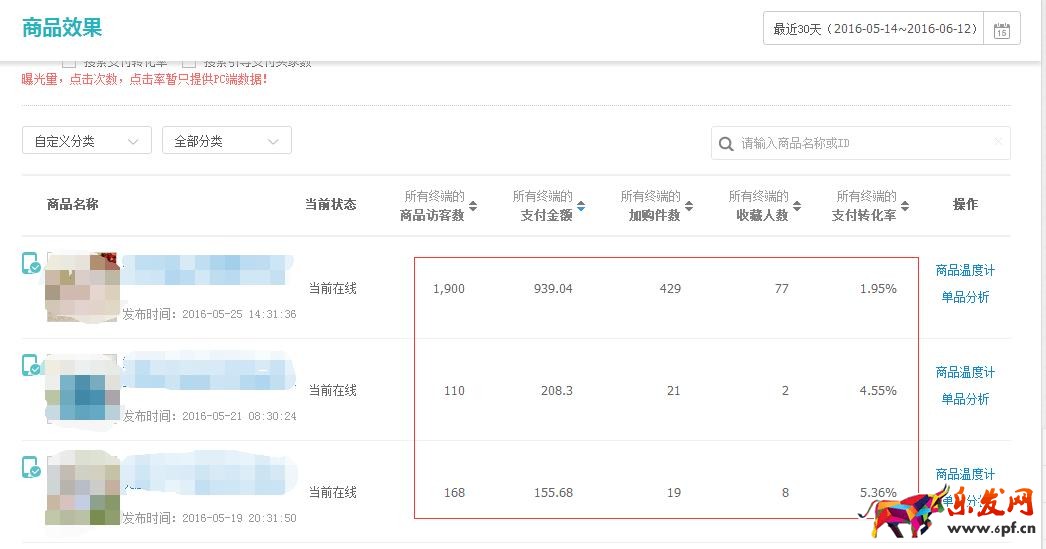Expand the 自定义分类 dropdown
The height and width of the screenshot is (549, 1046).
click(87, 141)
